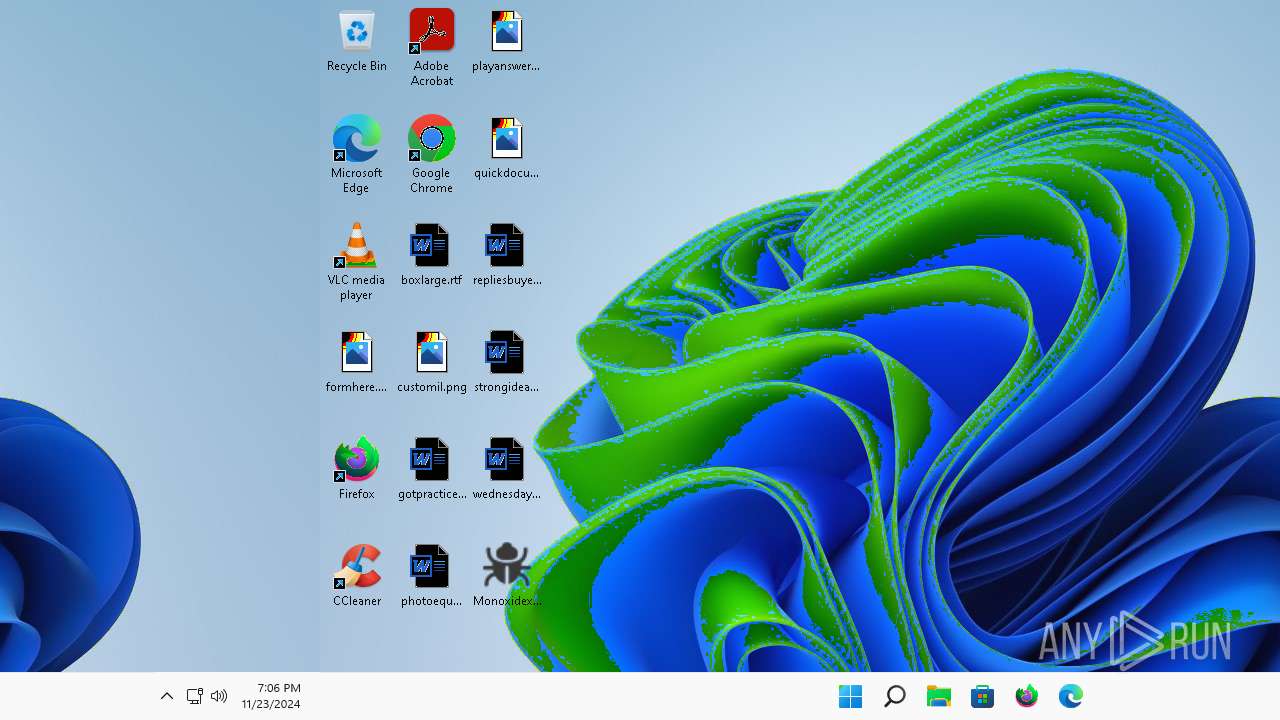Select the wednesday document icon
The image size is (1280, 720).
click(506, 469)
